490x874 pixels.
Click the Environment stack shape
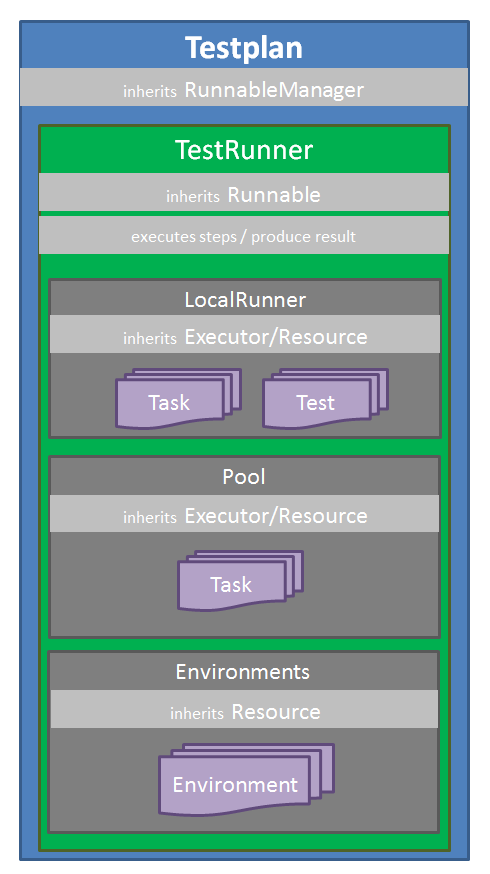pos(246,780)
